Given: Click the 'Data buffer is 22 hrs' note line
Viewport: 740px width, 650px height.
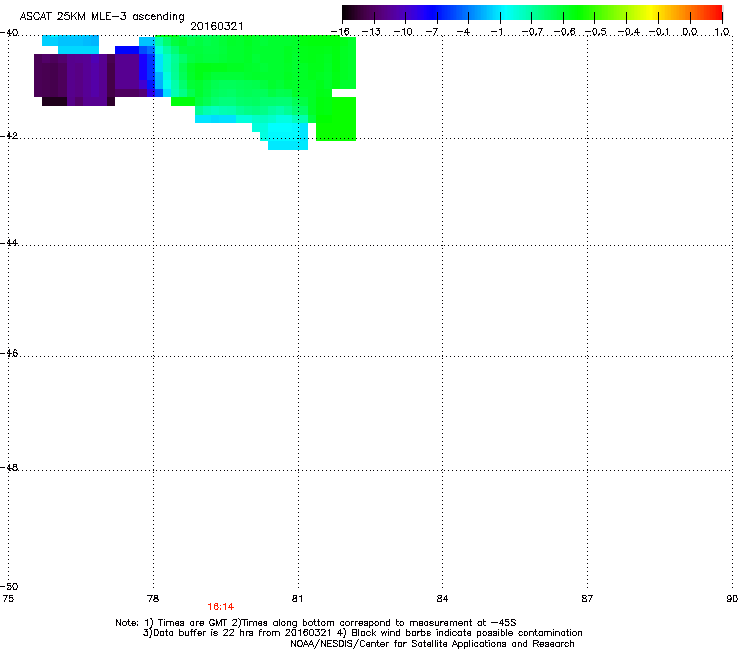Looking at the screenshot, I should (362, 633).
